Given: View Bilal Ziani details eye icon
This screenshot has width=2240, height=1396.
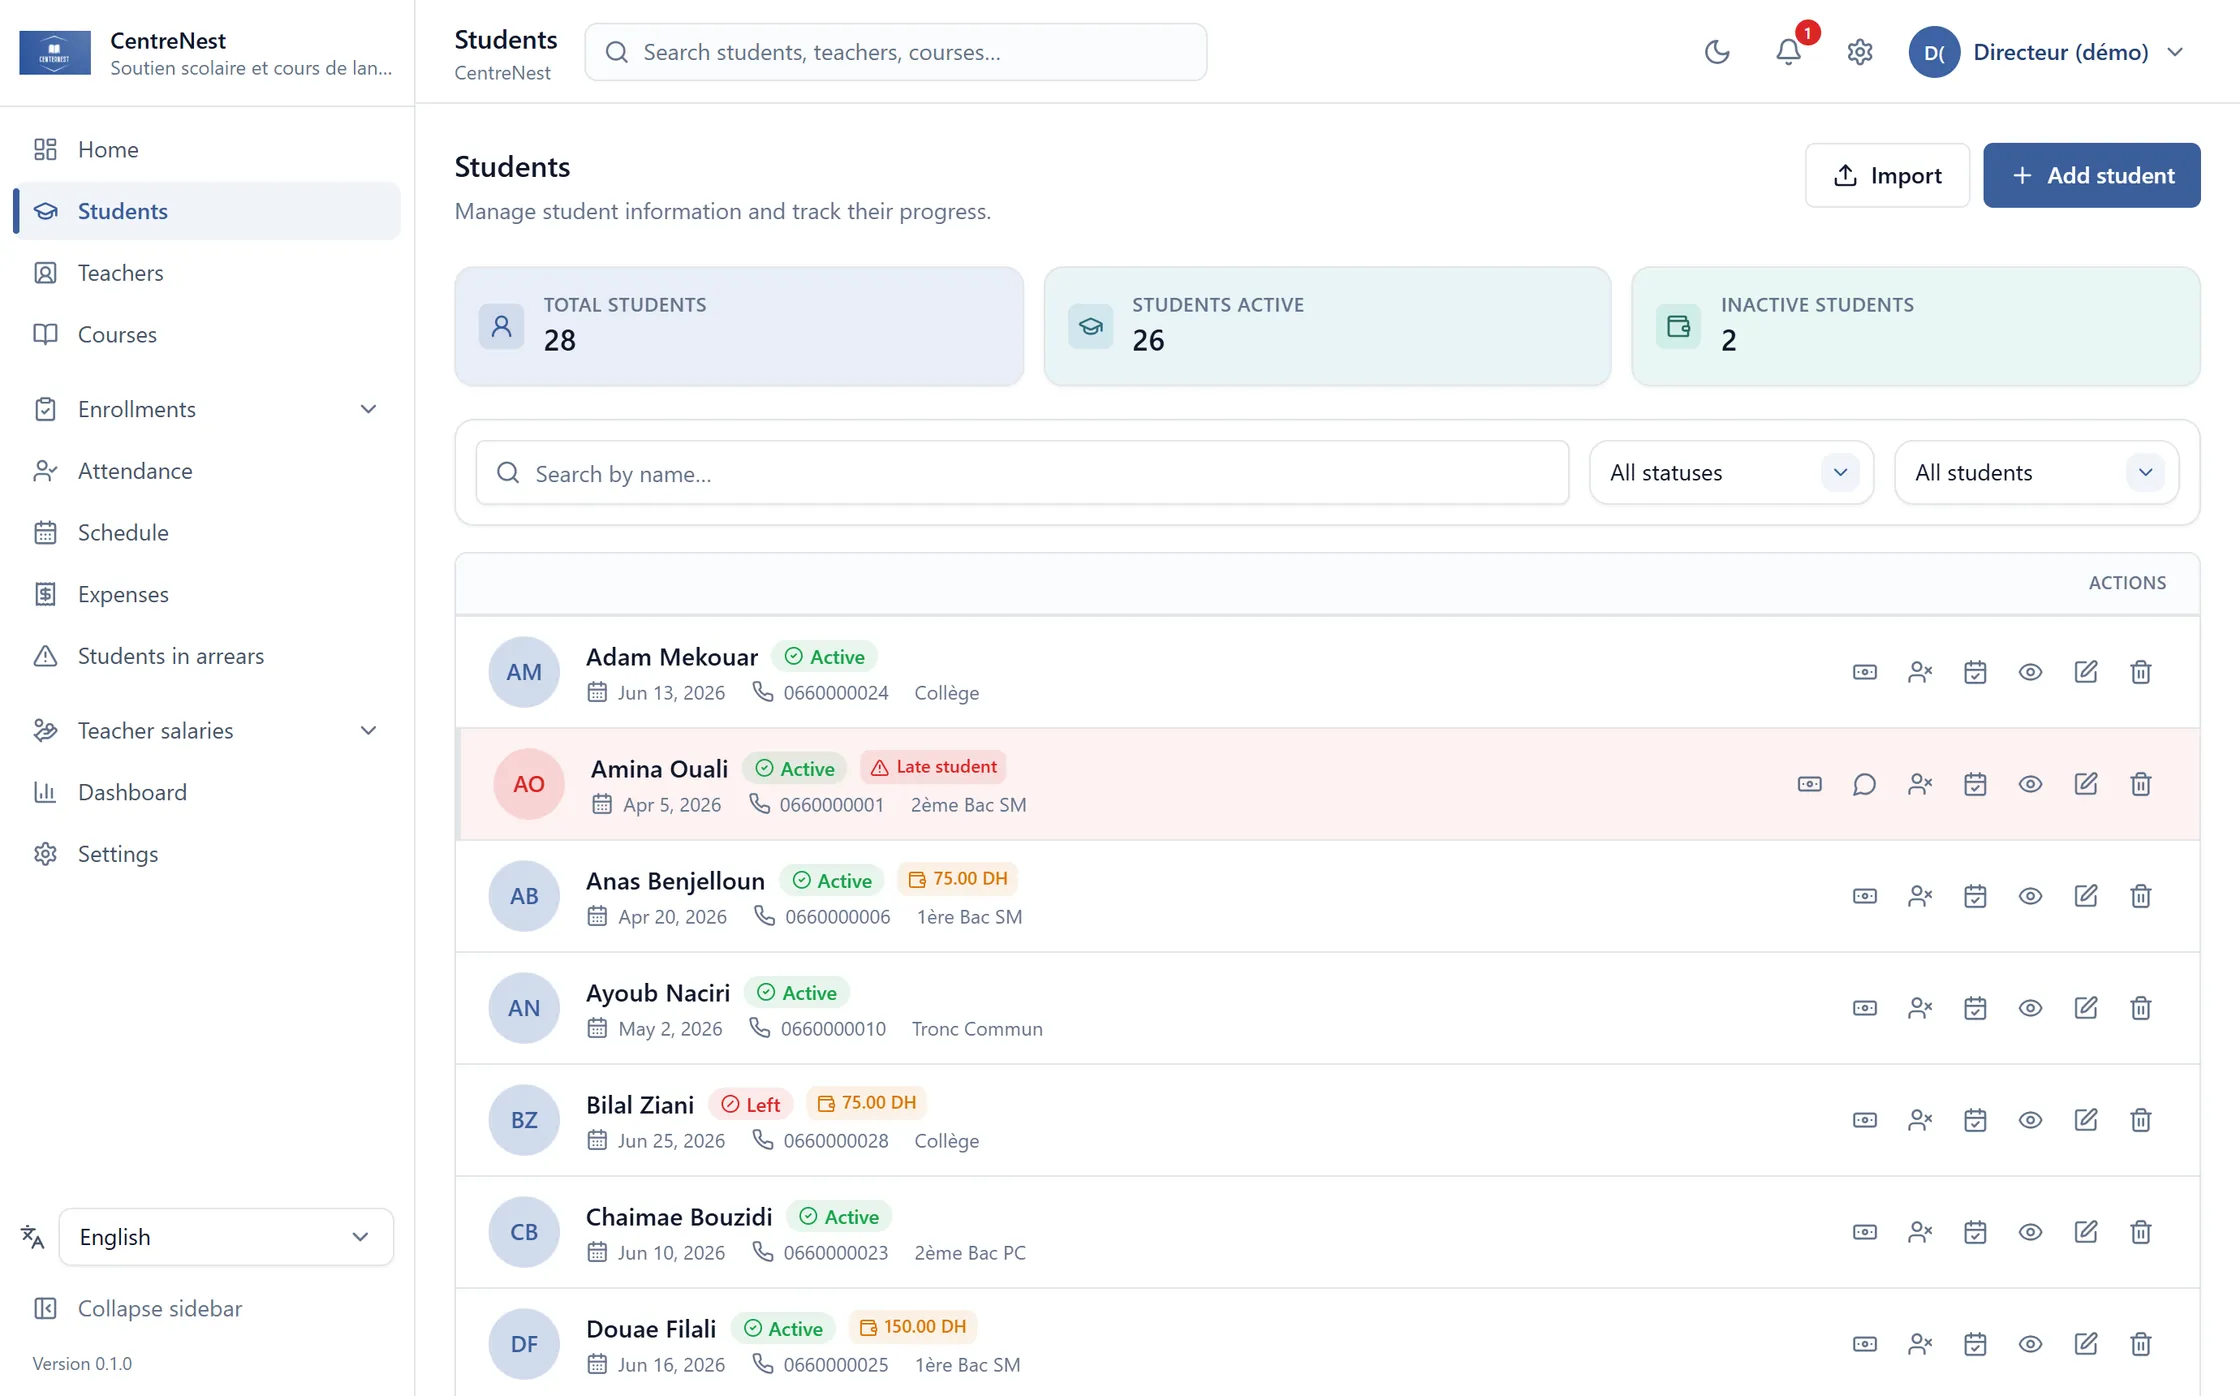Looking at the screenshot, I should click(x=2030, y=1120).
